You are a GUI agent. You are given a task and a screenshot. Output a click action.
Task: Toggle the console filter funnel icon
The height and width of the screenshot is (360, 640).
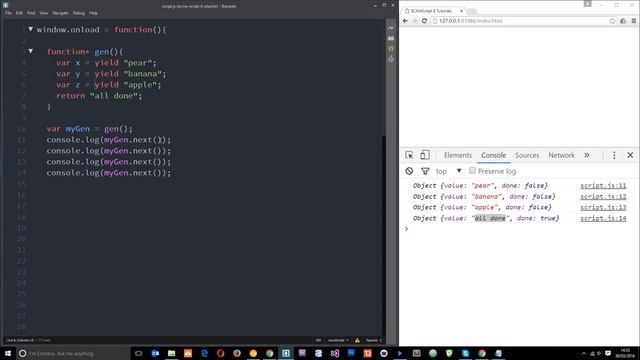pos(425,171)
